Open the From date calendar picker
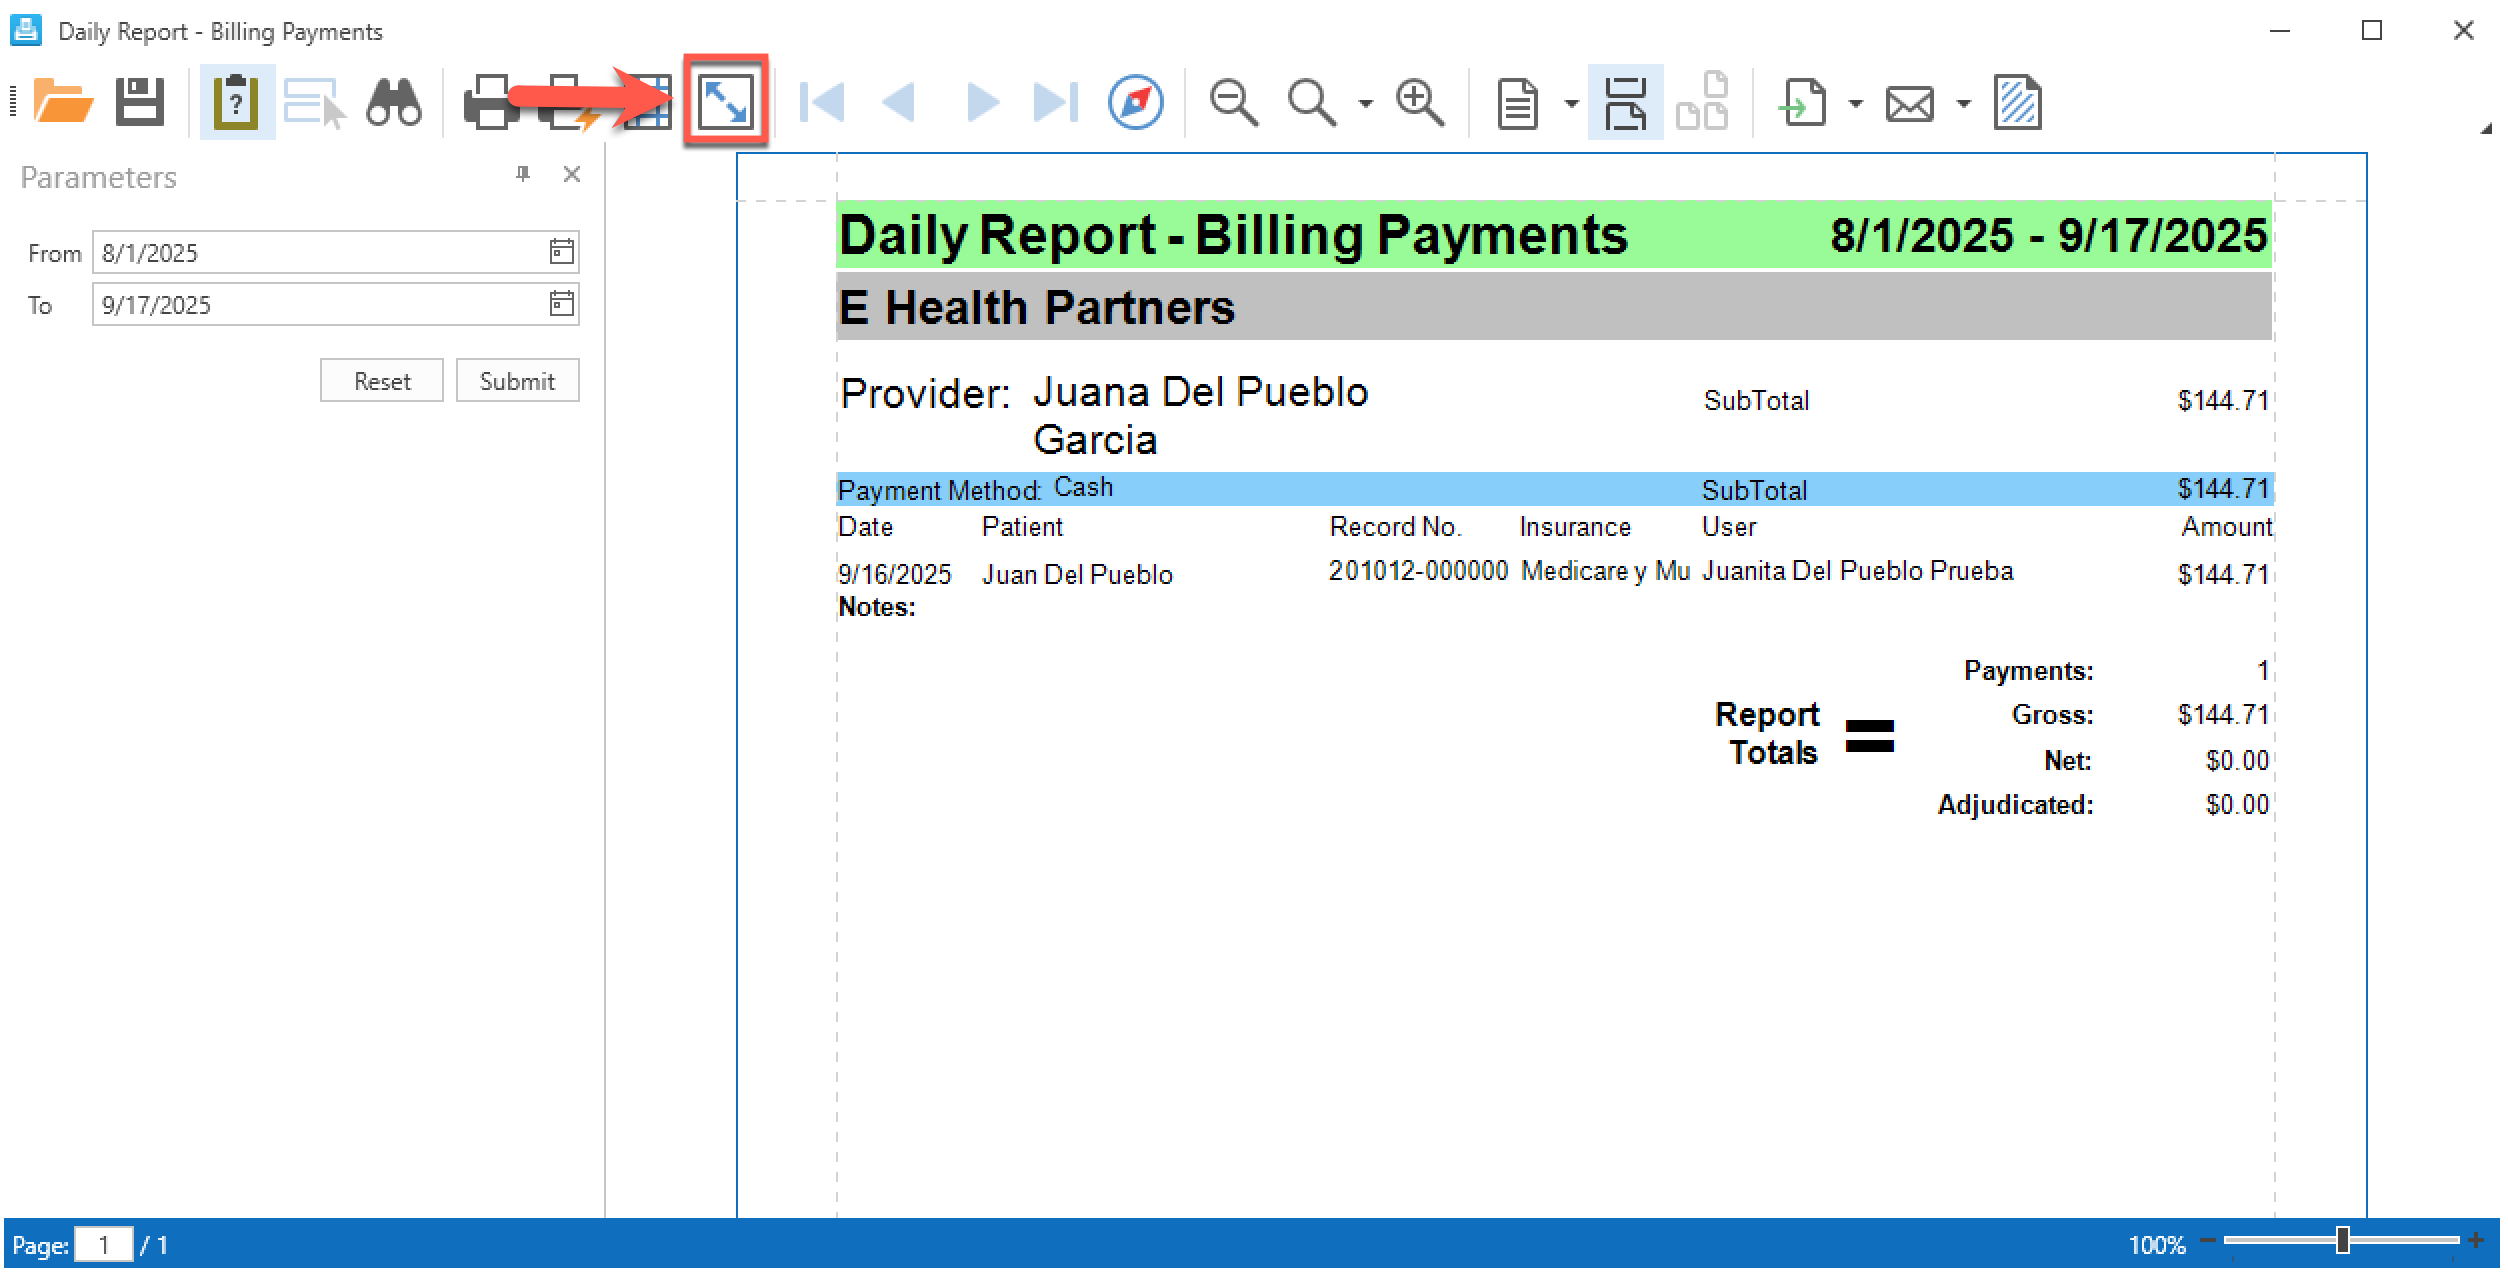Screen dimensions: 2508x1276 [561, 252]
